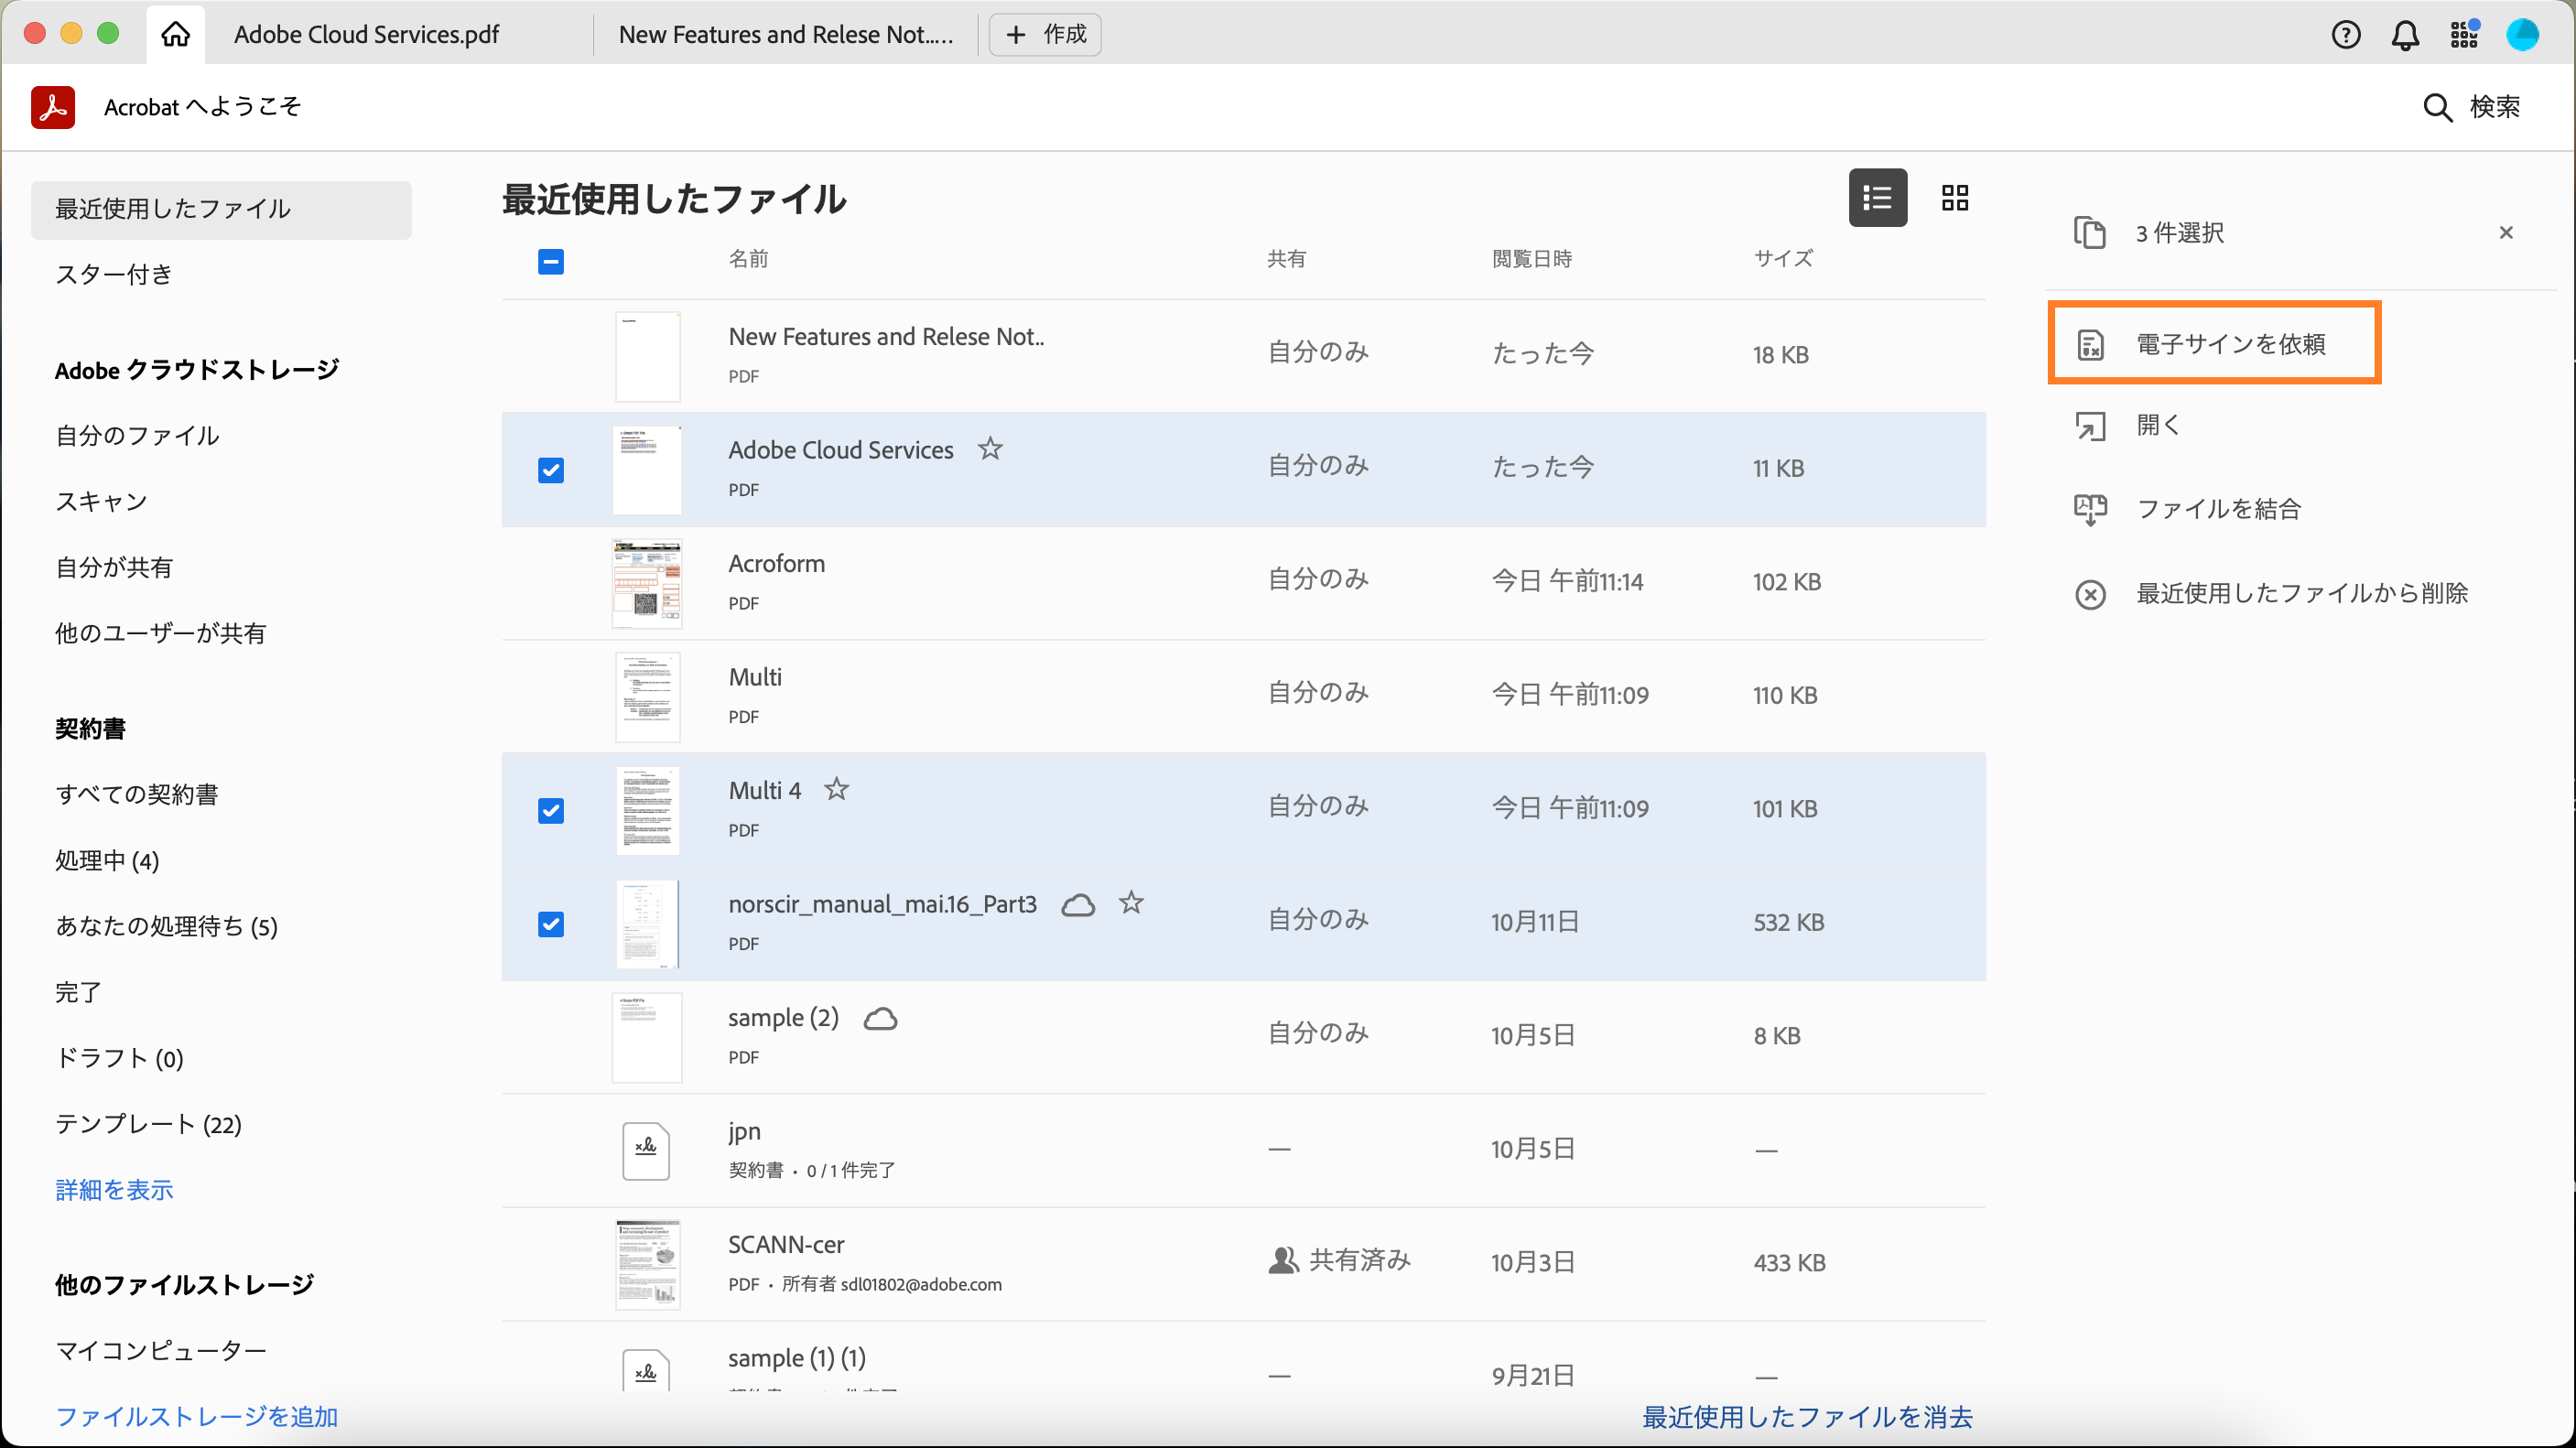
Task: Click the 作成 create button
Action: point(1045,34)
